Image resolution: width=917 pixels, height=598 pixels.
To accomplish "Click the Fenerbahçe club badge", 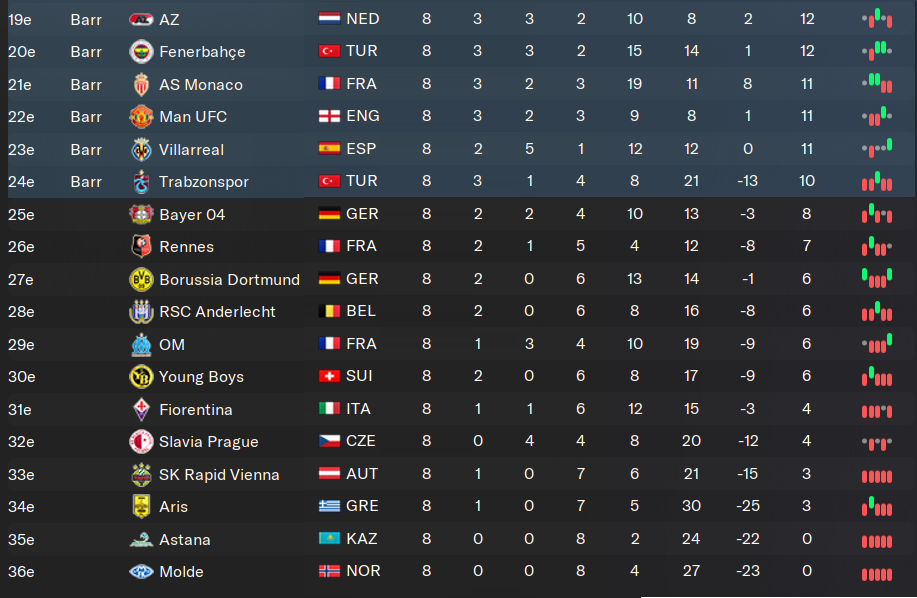I will [x=141, y=52].
